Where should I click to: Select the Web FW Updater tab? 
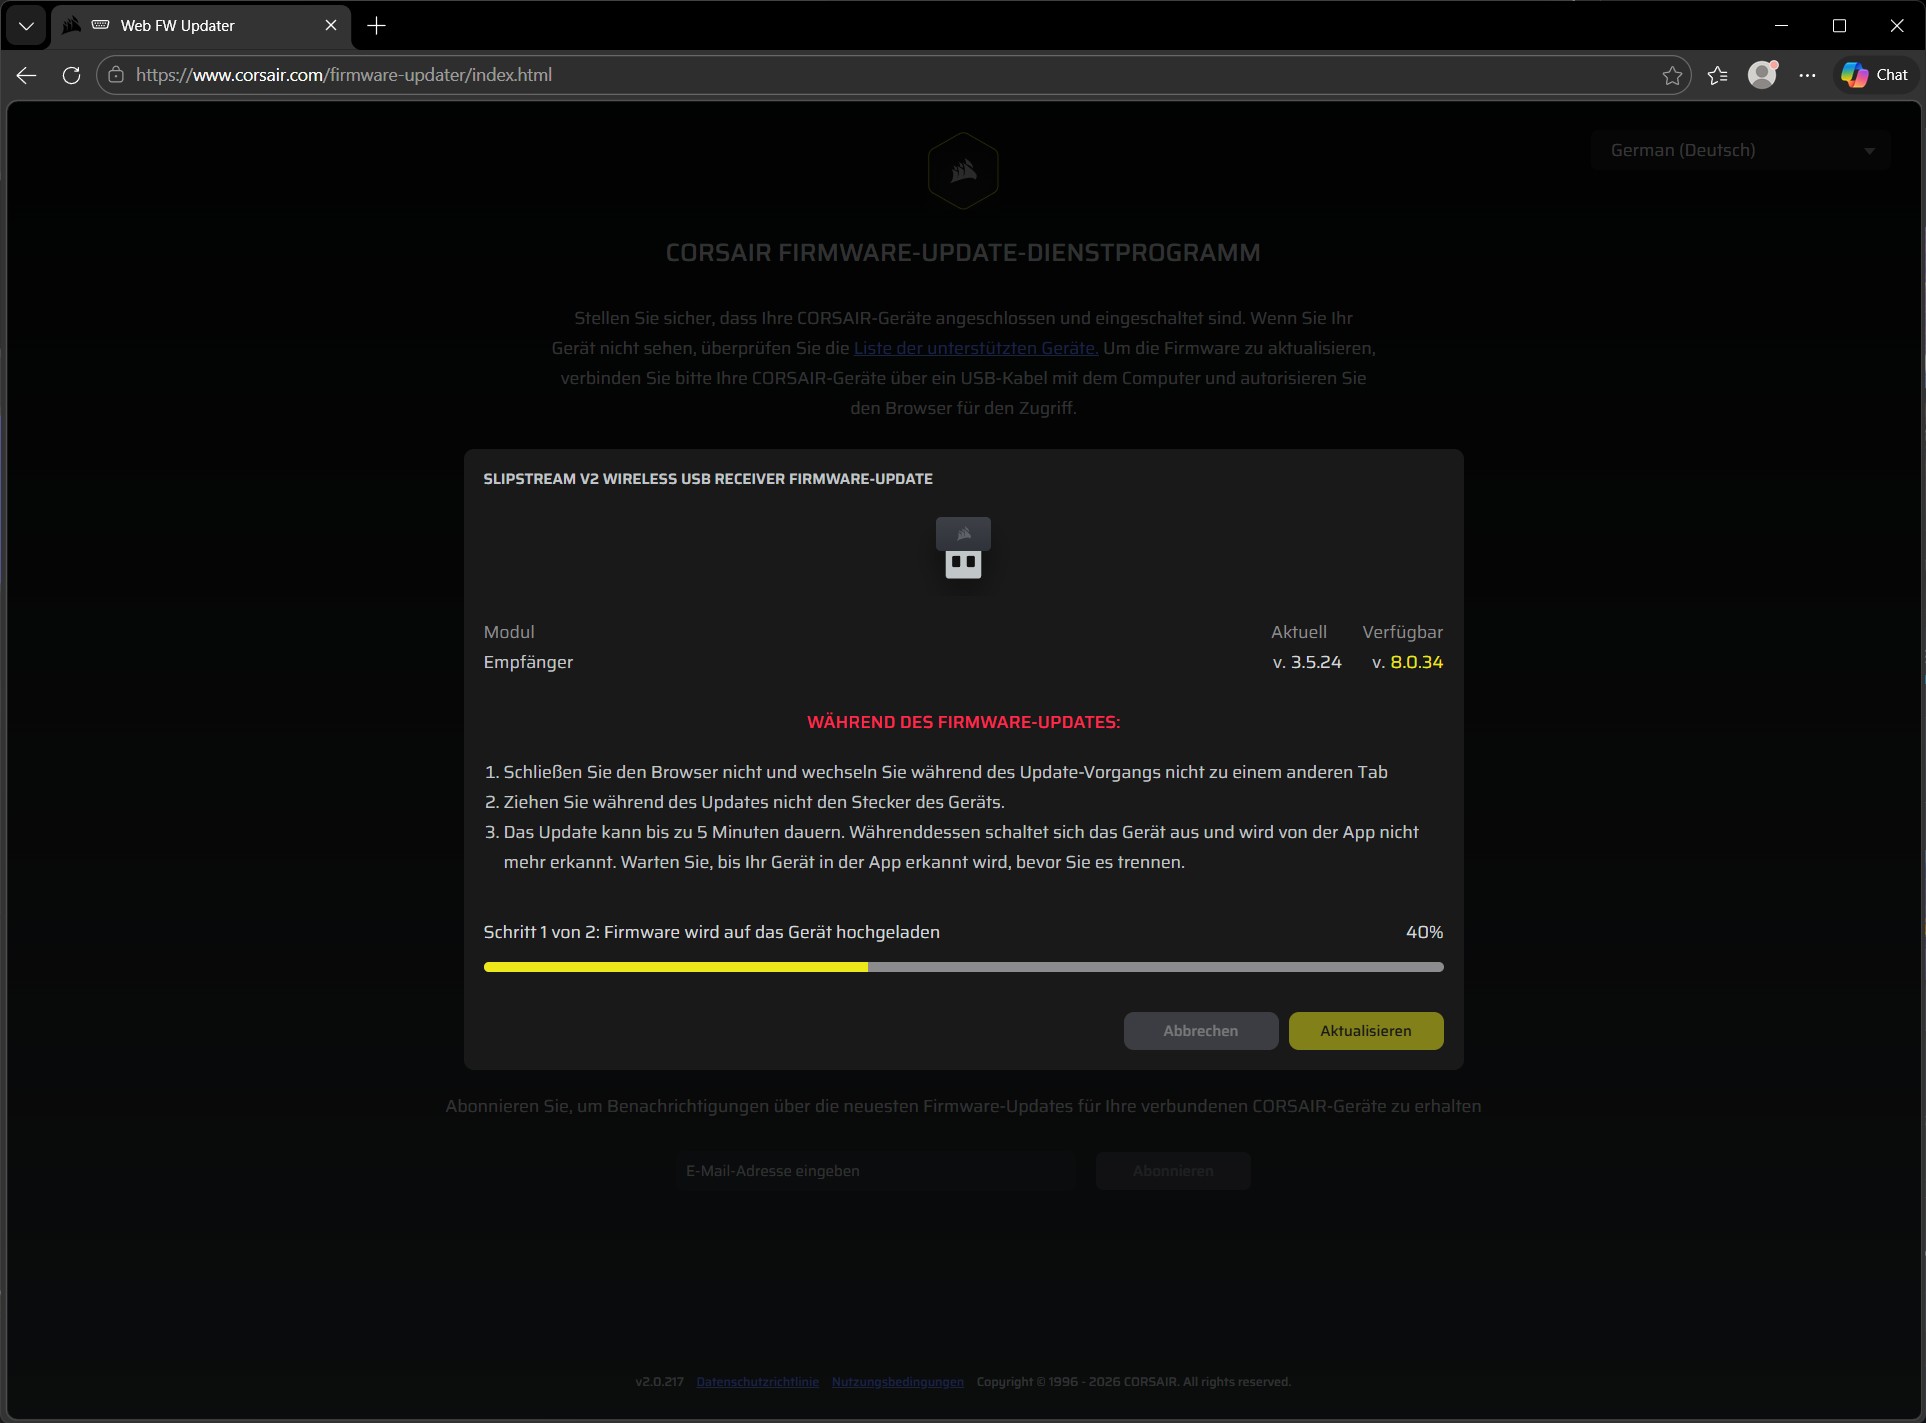(178, 26)
